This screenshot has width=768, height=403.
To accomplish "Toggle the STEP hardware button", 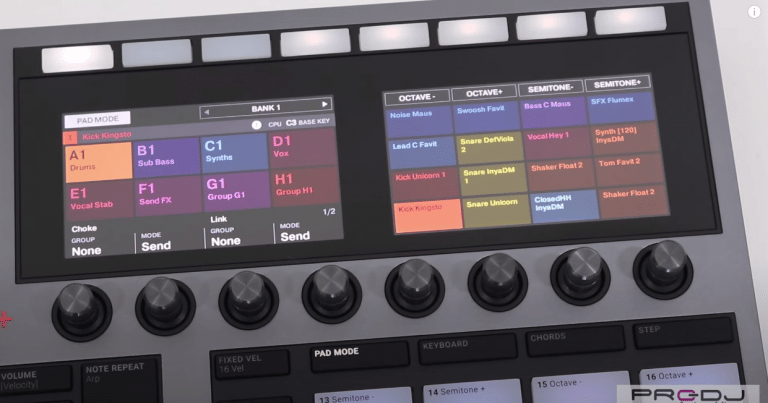I will coord(683,333).
